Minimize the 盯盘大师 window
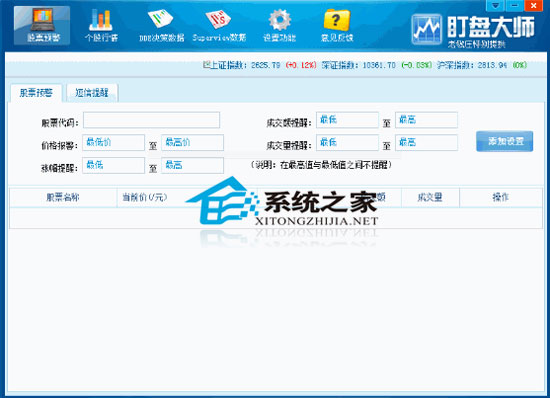 click(515, 5)
